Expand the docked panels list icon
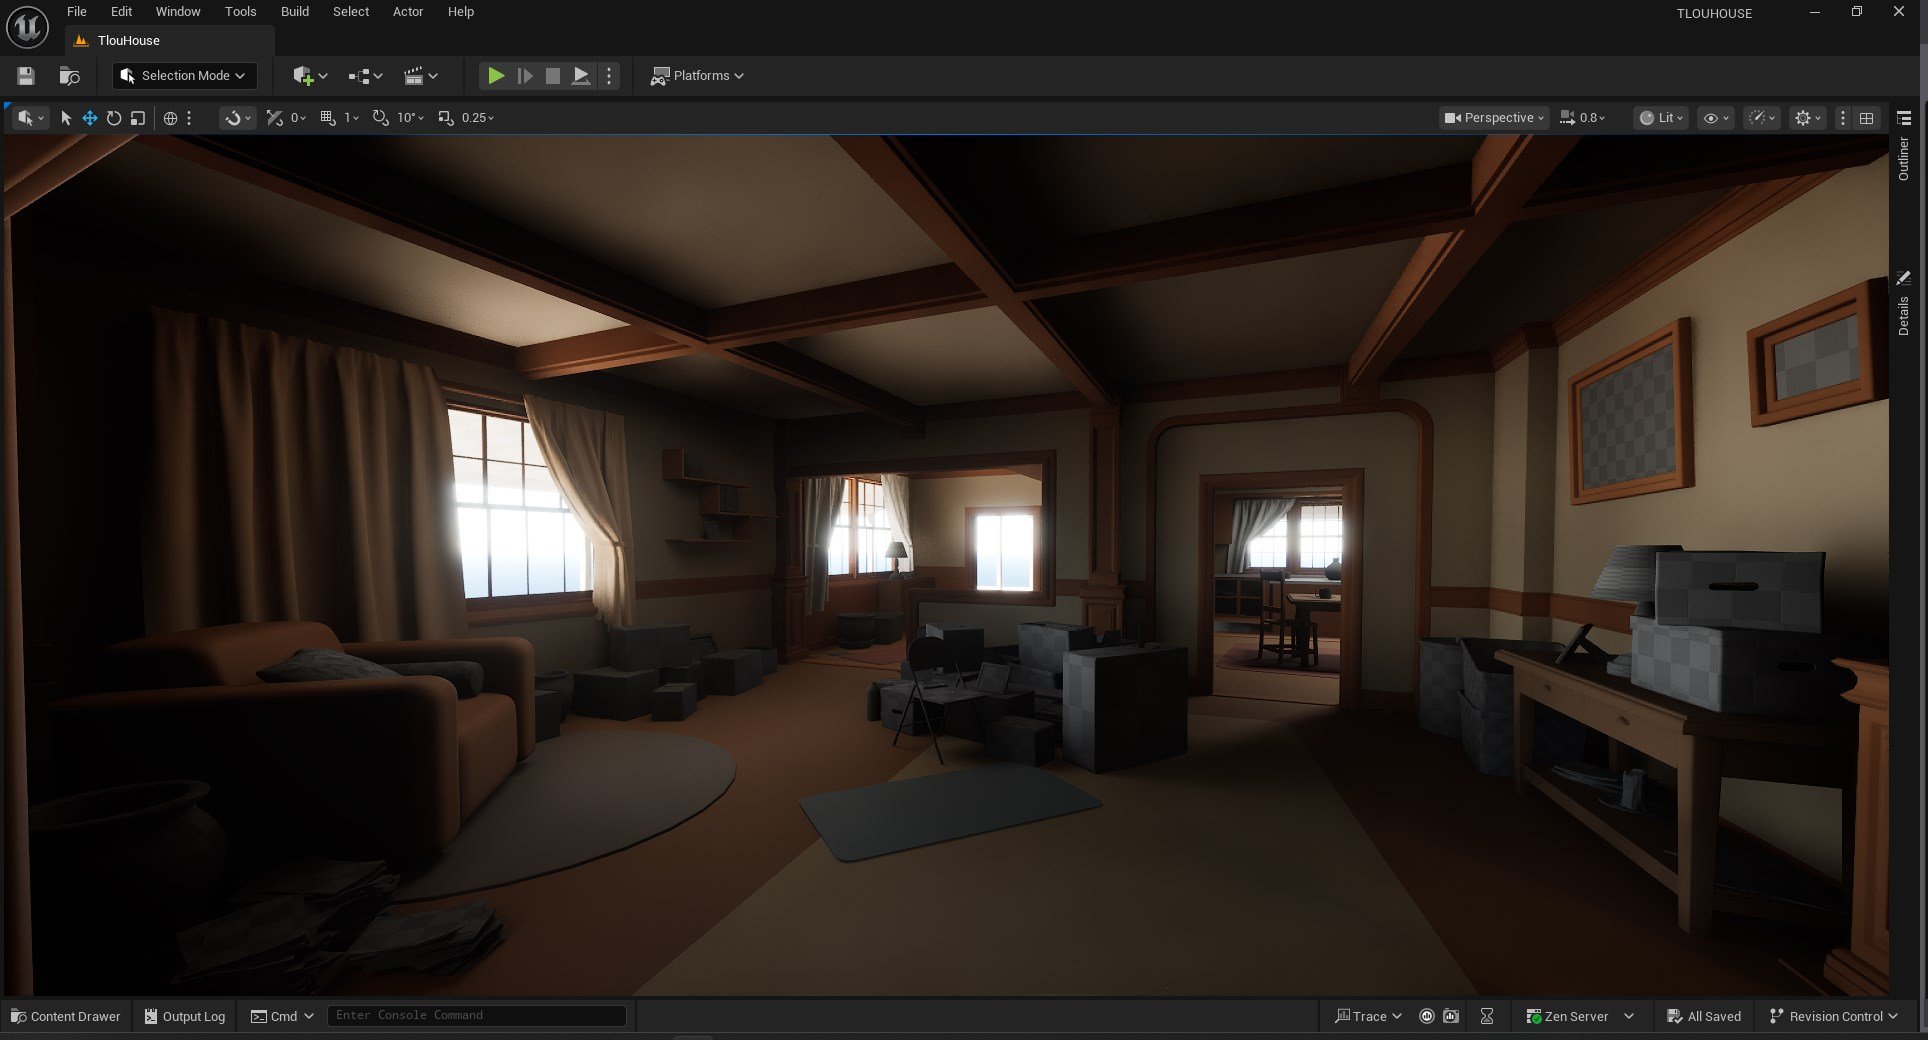The width and height of the screenshot is (1928, 1040). pos(1904,118)
